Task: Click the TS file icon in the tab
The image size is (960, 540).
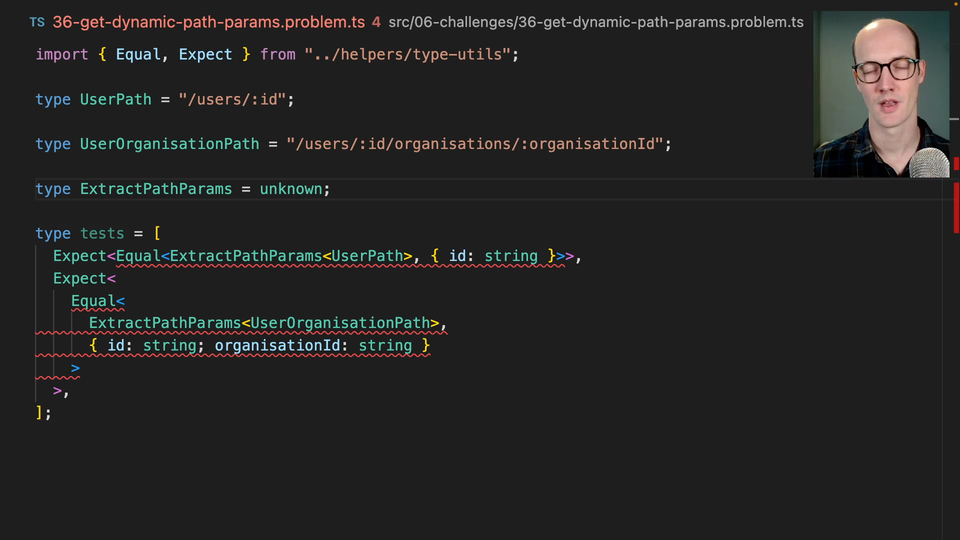Action: tap(37, 22)
